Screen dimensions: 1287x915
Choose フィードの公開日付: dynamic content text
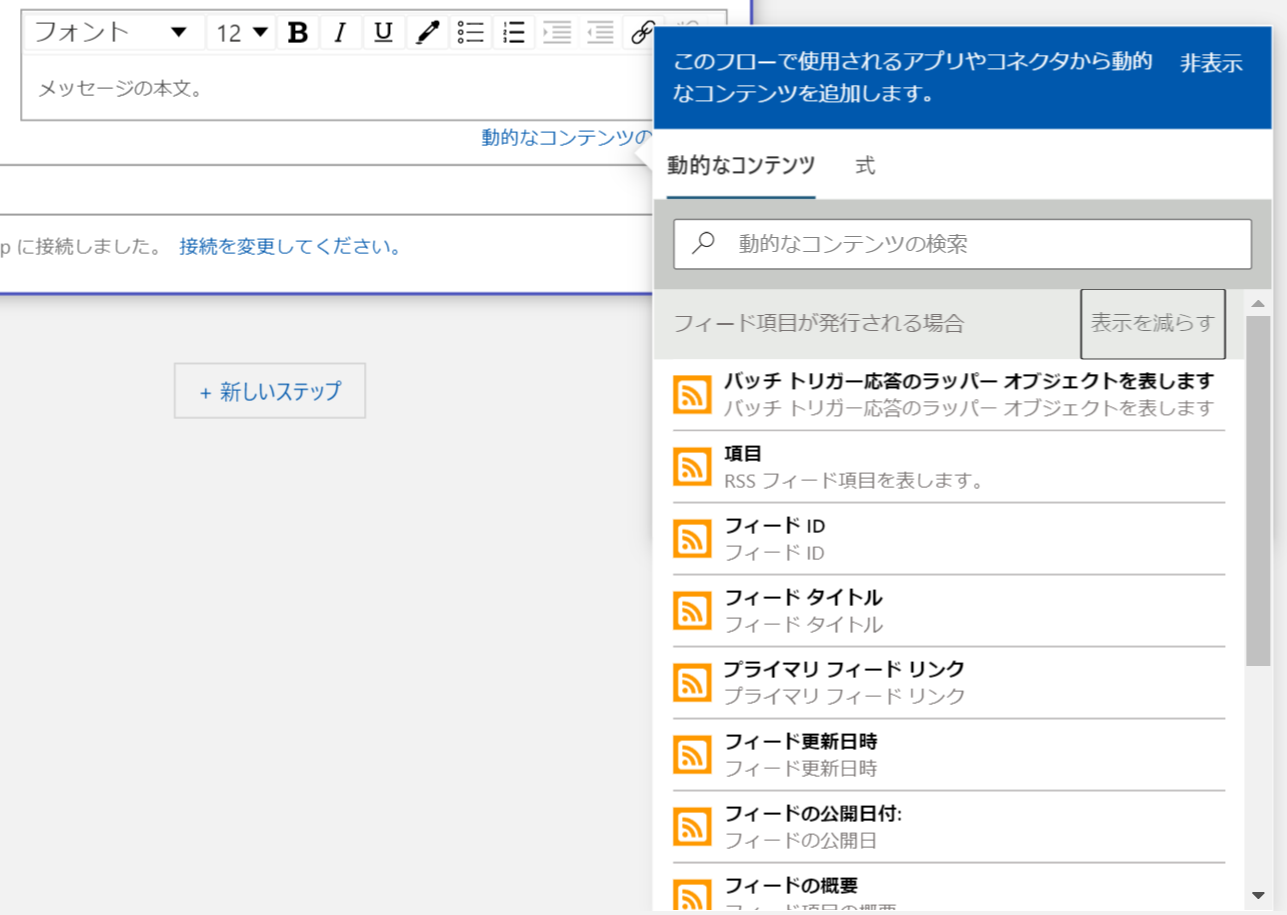(813, 813)
